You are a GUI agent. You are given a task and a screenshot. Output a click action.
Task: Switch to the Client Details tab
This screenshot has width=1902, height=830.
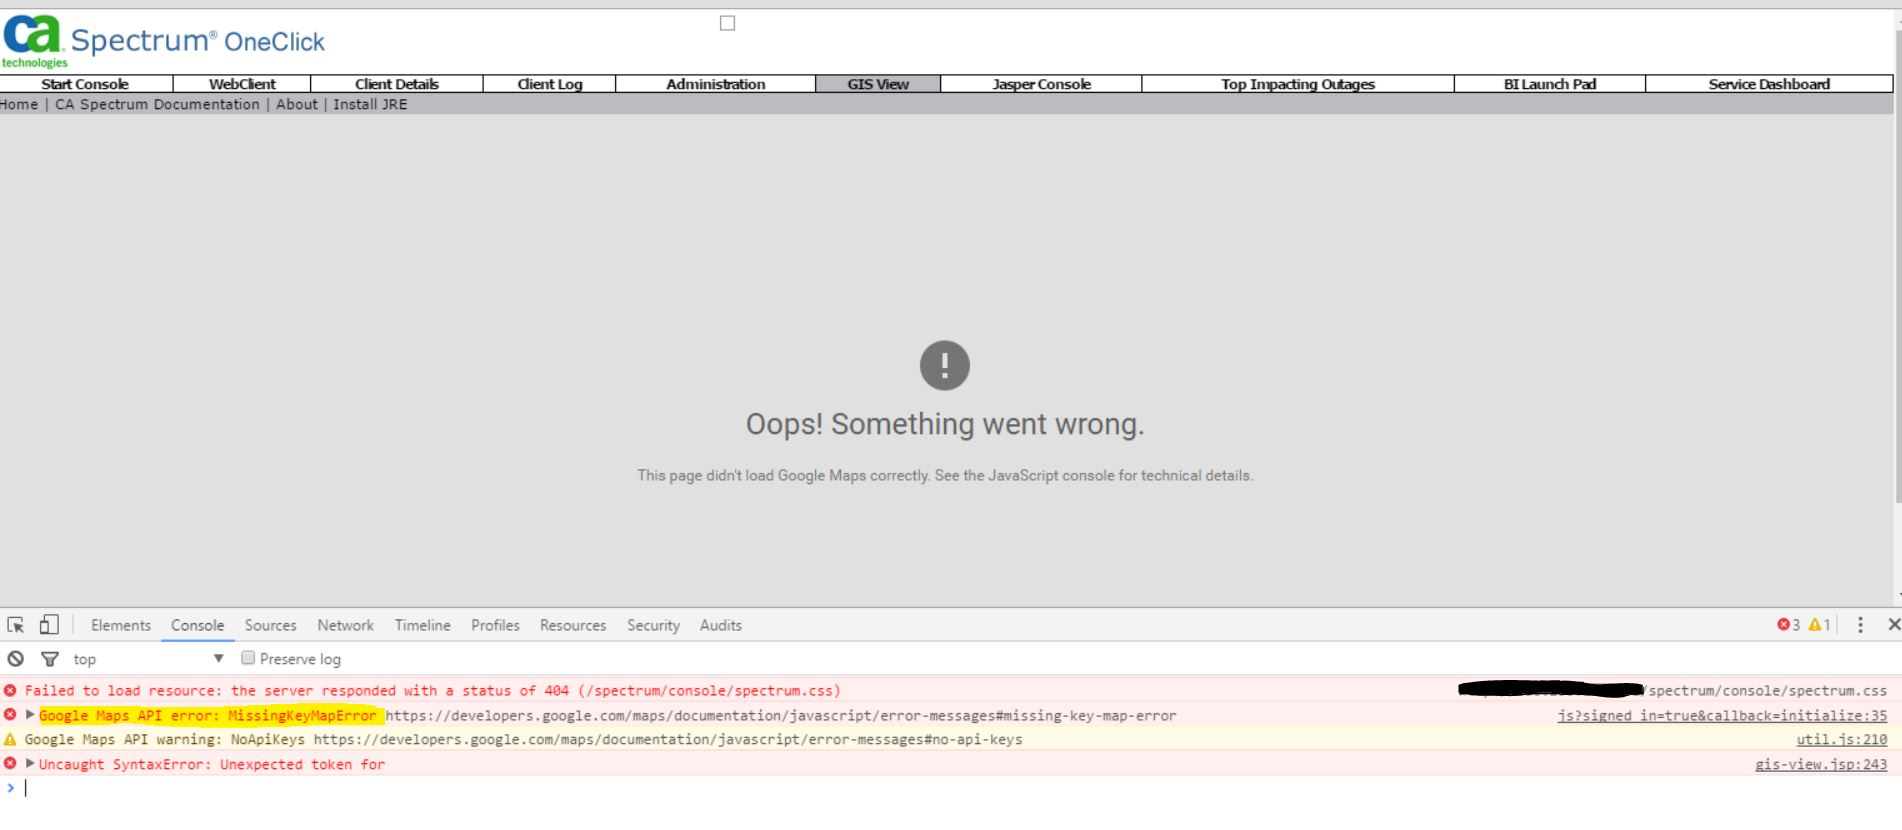click(x=397, y=84)
